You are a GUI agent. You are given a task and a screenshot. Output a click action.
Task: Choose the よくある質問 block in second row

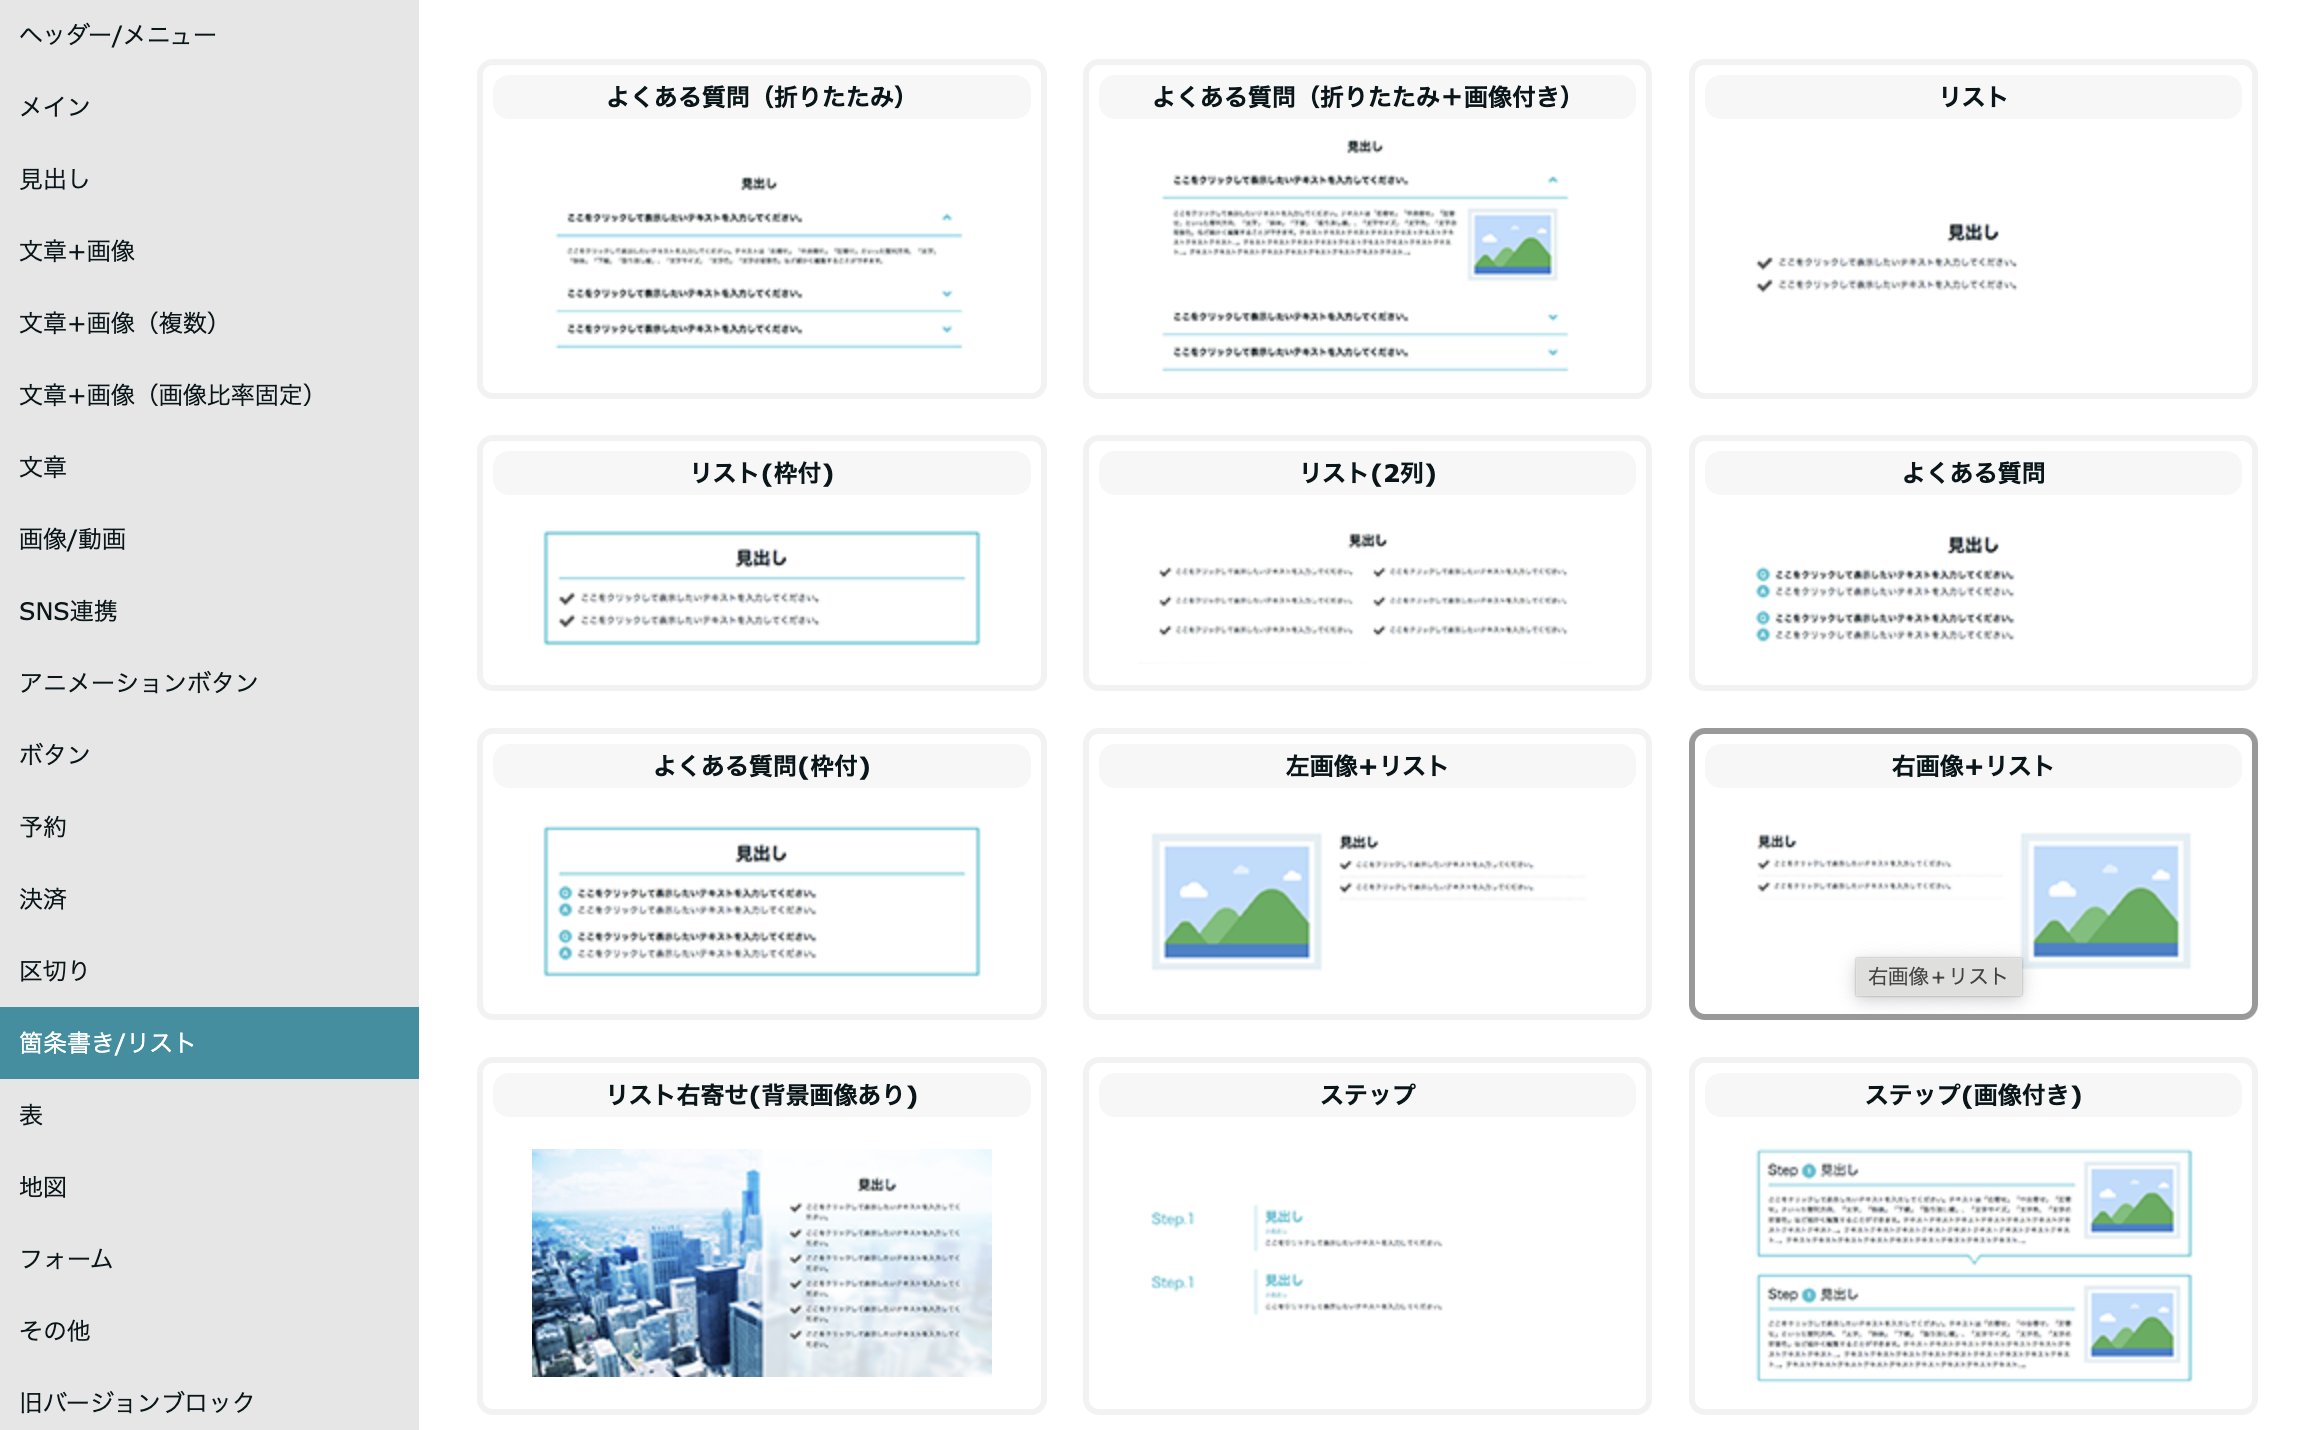(1972, 564)
